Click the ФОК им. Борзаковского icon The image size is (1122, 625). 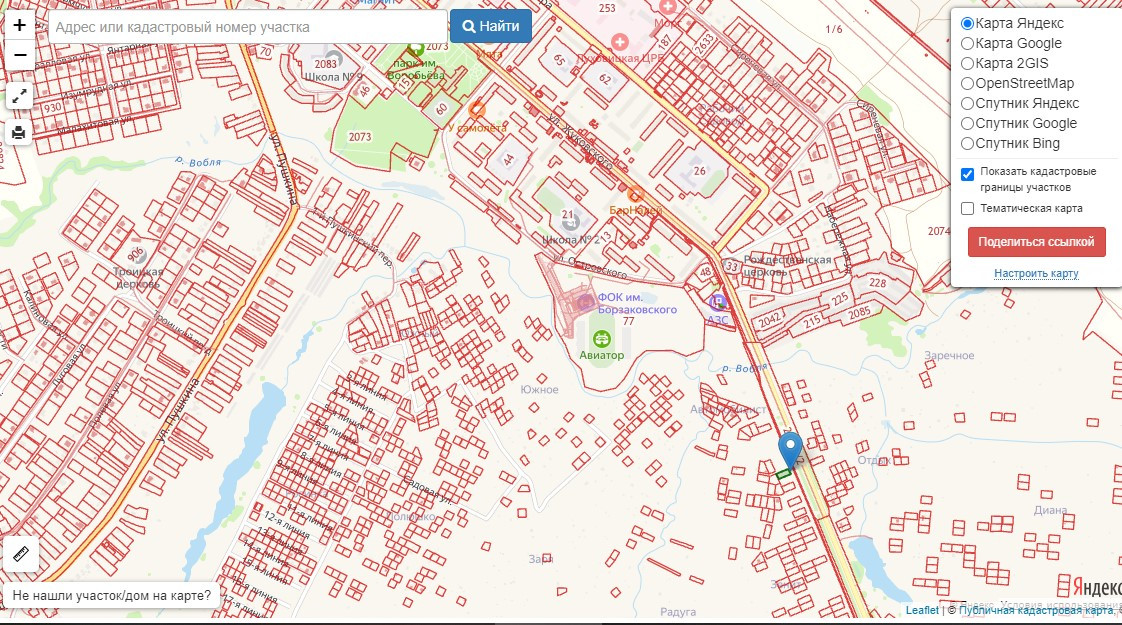coord(587,302)
